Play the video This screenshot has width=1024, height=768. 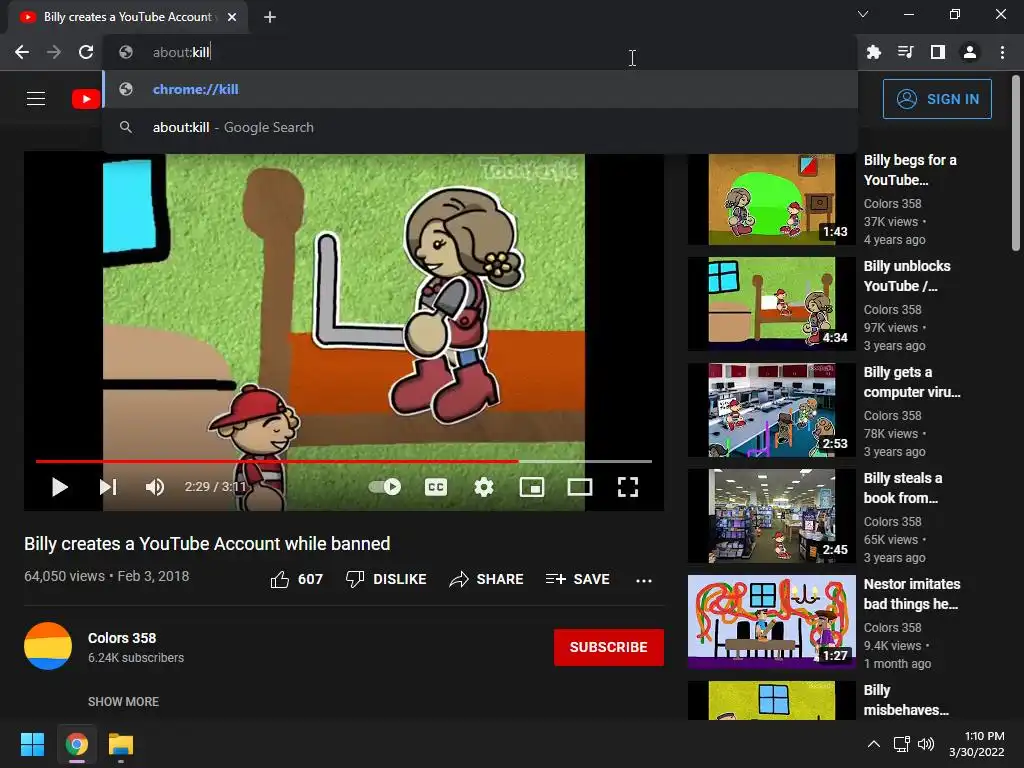pyautogui.click(x=59, y=487)
